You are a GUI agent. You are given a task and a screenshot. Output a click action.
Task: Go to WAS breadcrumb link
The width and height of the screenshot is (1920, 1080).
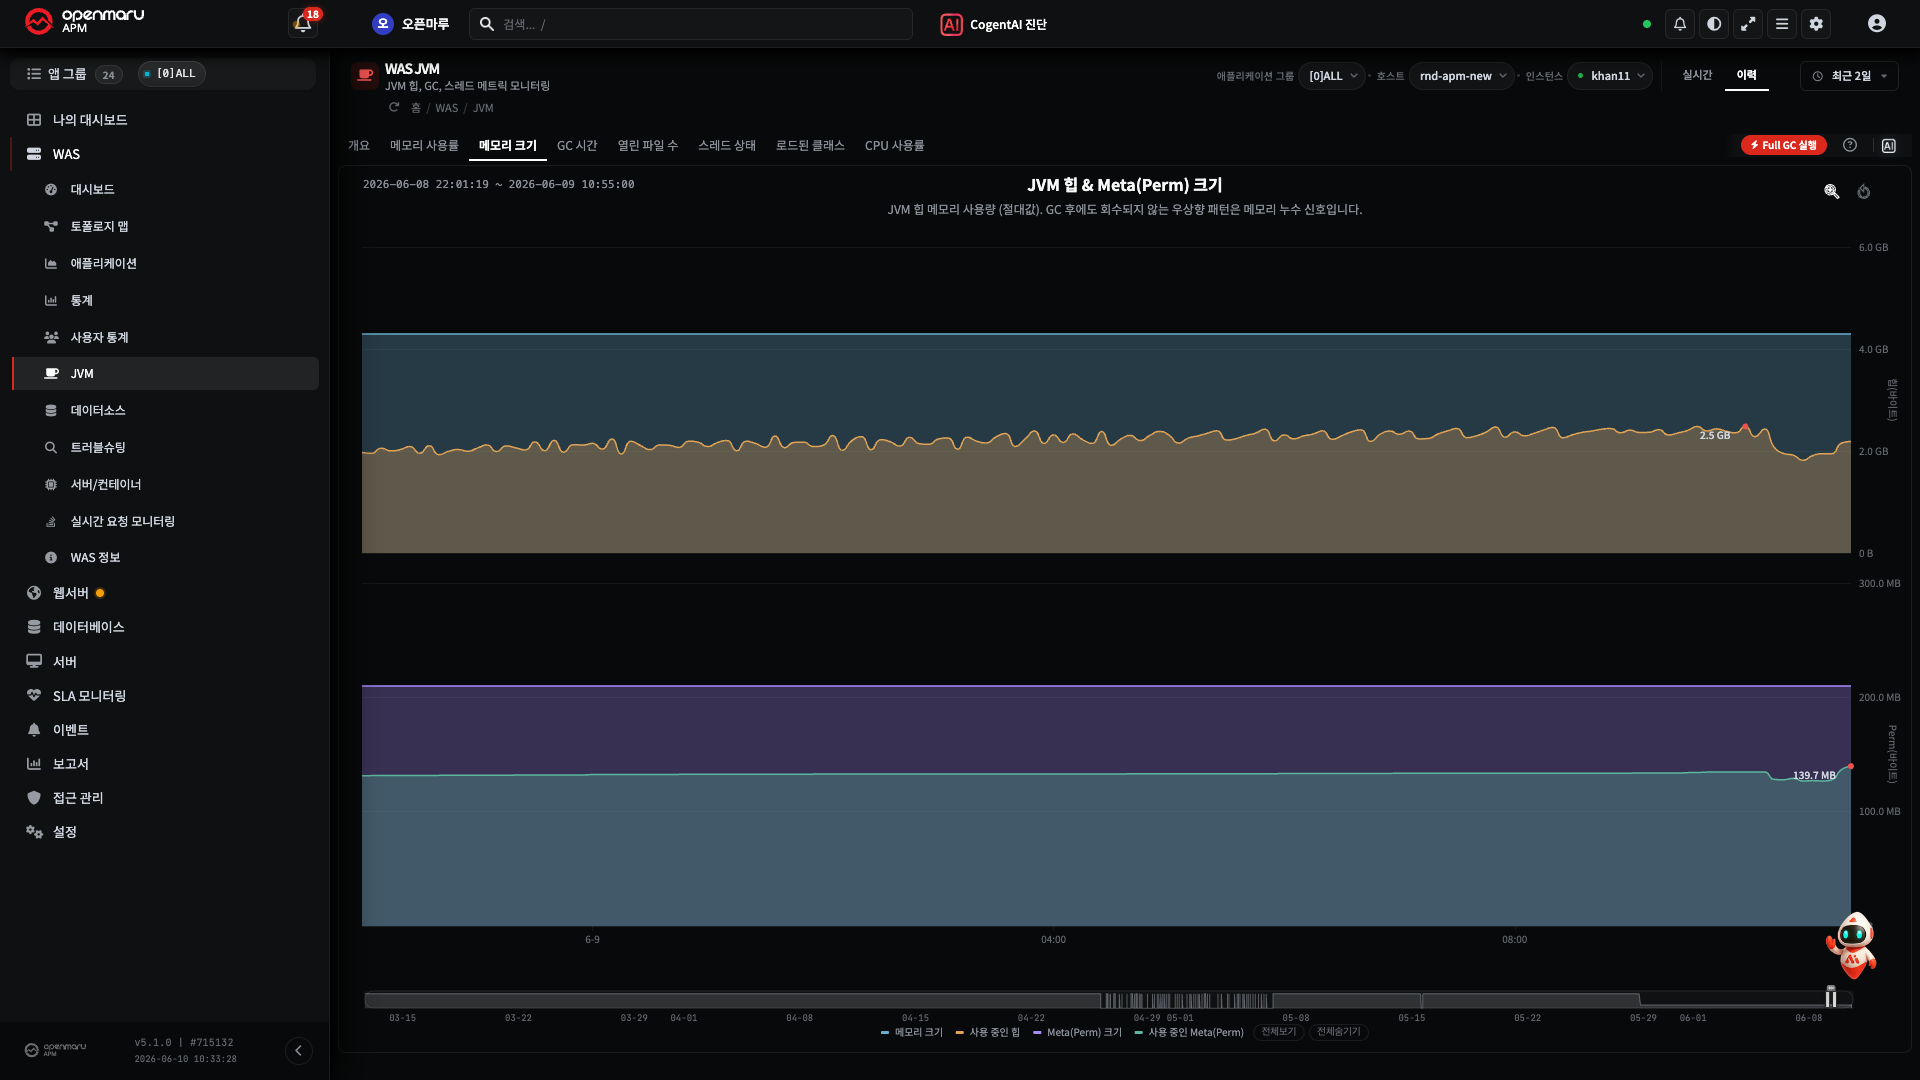[x=446, y=108]
